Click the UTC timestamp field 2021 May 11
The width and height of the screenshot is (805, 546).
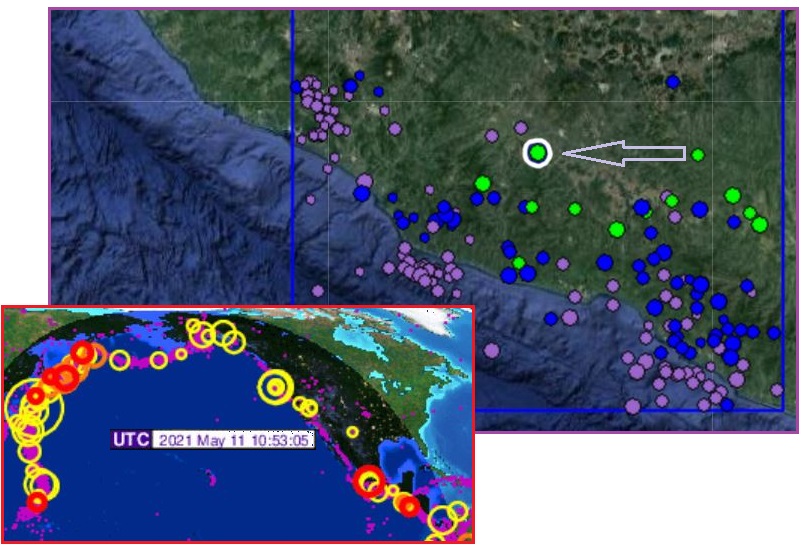(x=233, y=440)
